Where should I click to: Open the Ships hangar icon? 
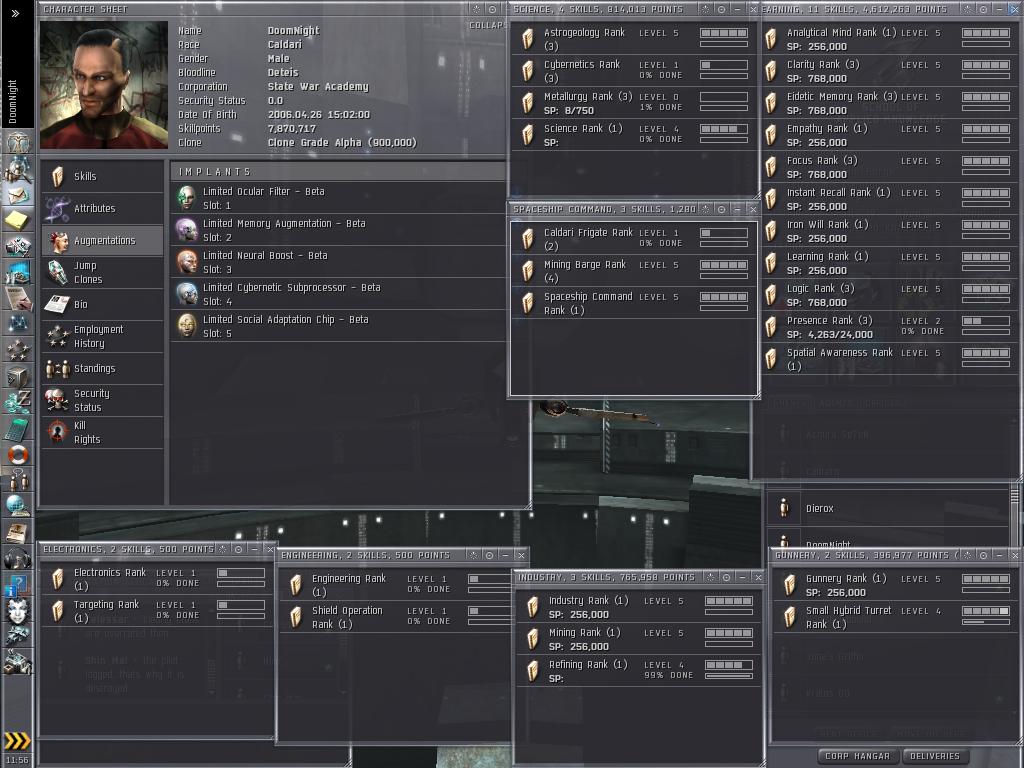point(18,635)
